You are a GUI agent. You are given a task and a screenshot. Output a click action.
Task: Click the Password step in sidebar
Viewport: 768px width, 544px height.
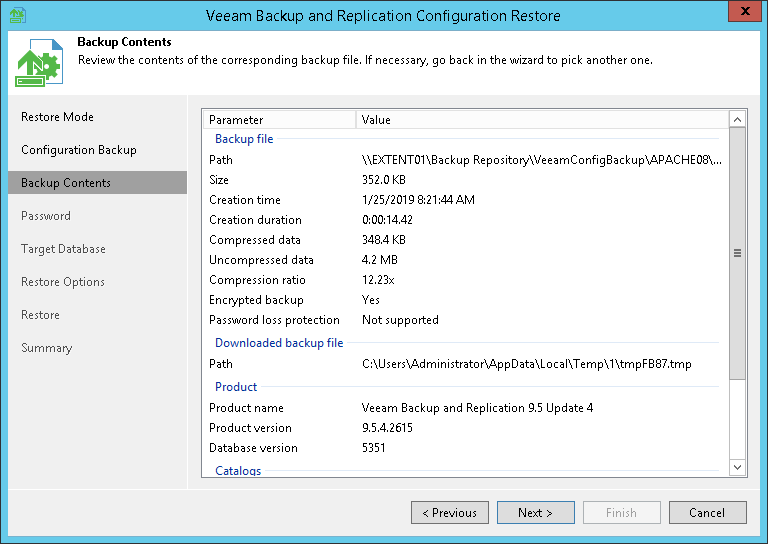pos(46,216)
